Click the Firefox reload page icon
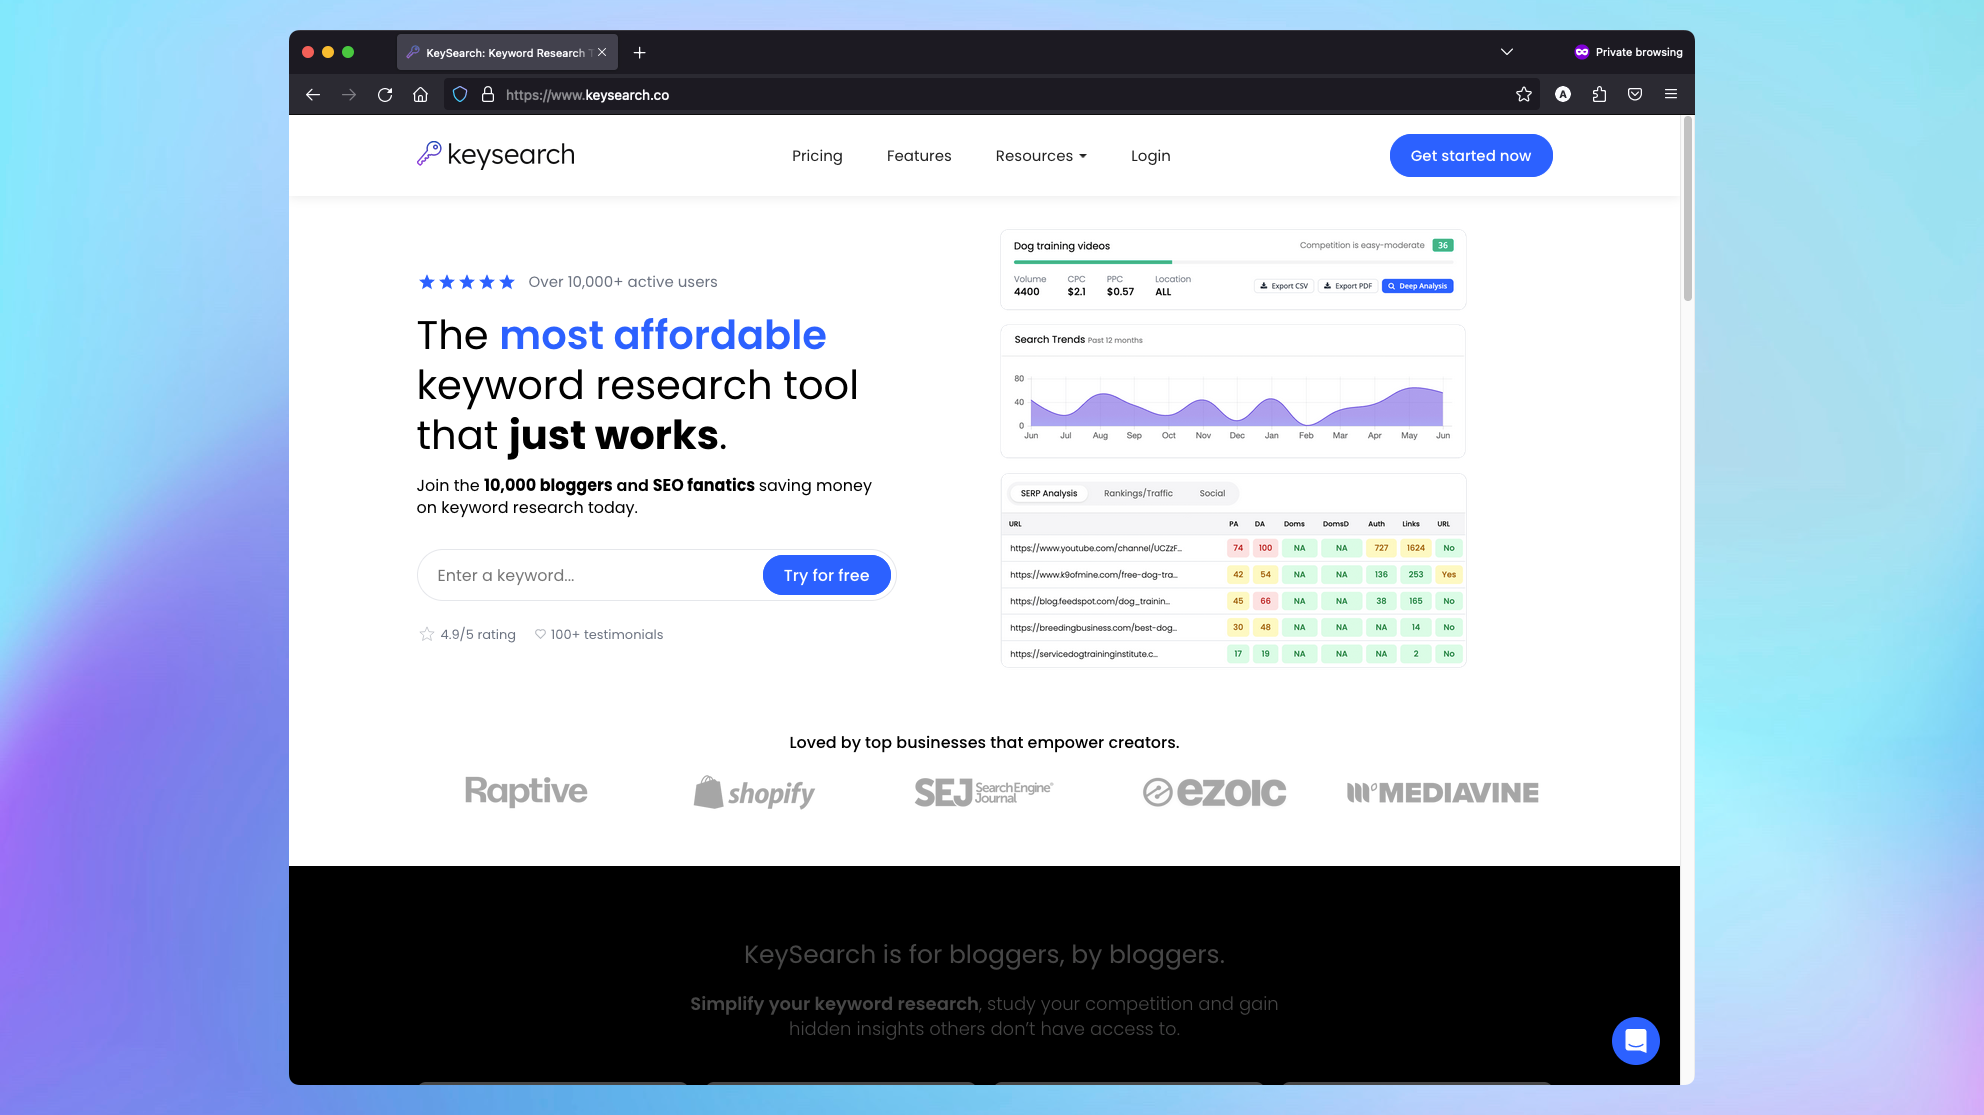 (385, 95)
